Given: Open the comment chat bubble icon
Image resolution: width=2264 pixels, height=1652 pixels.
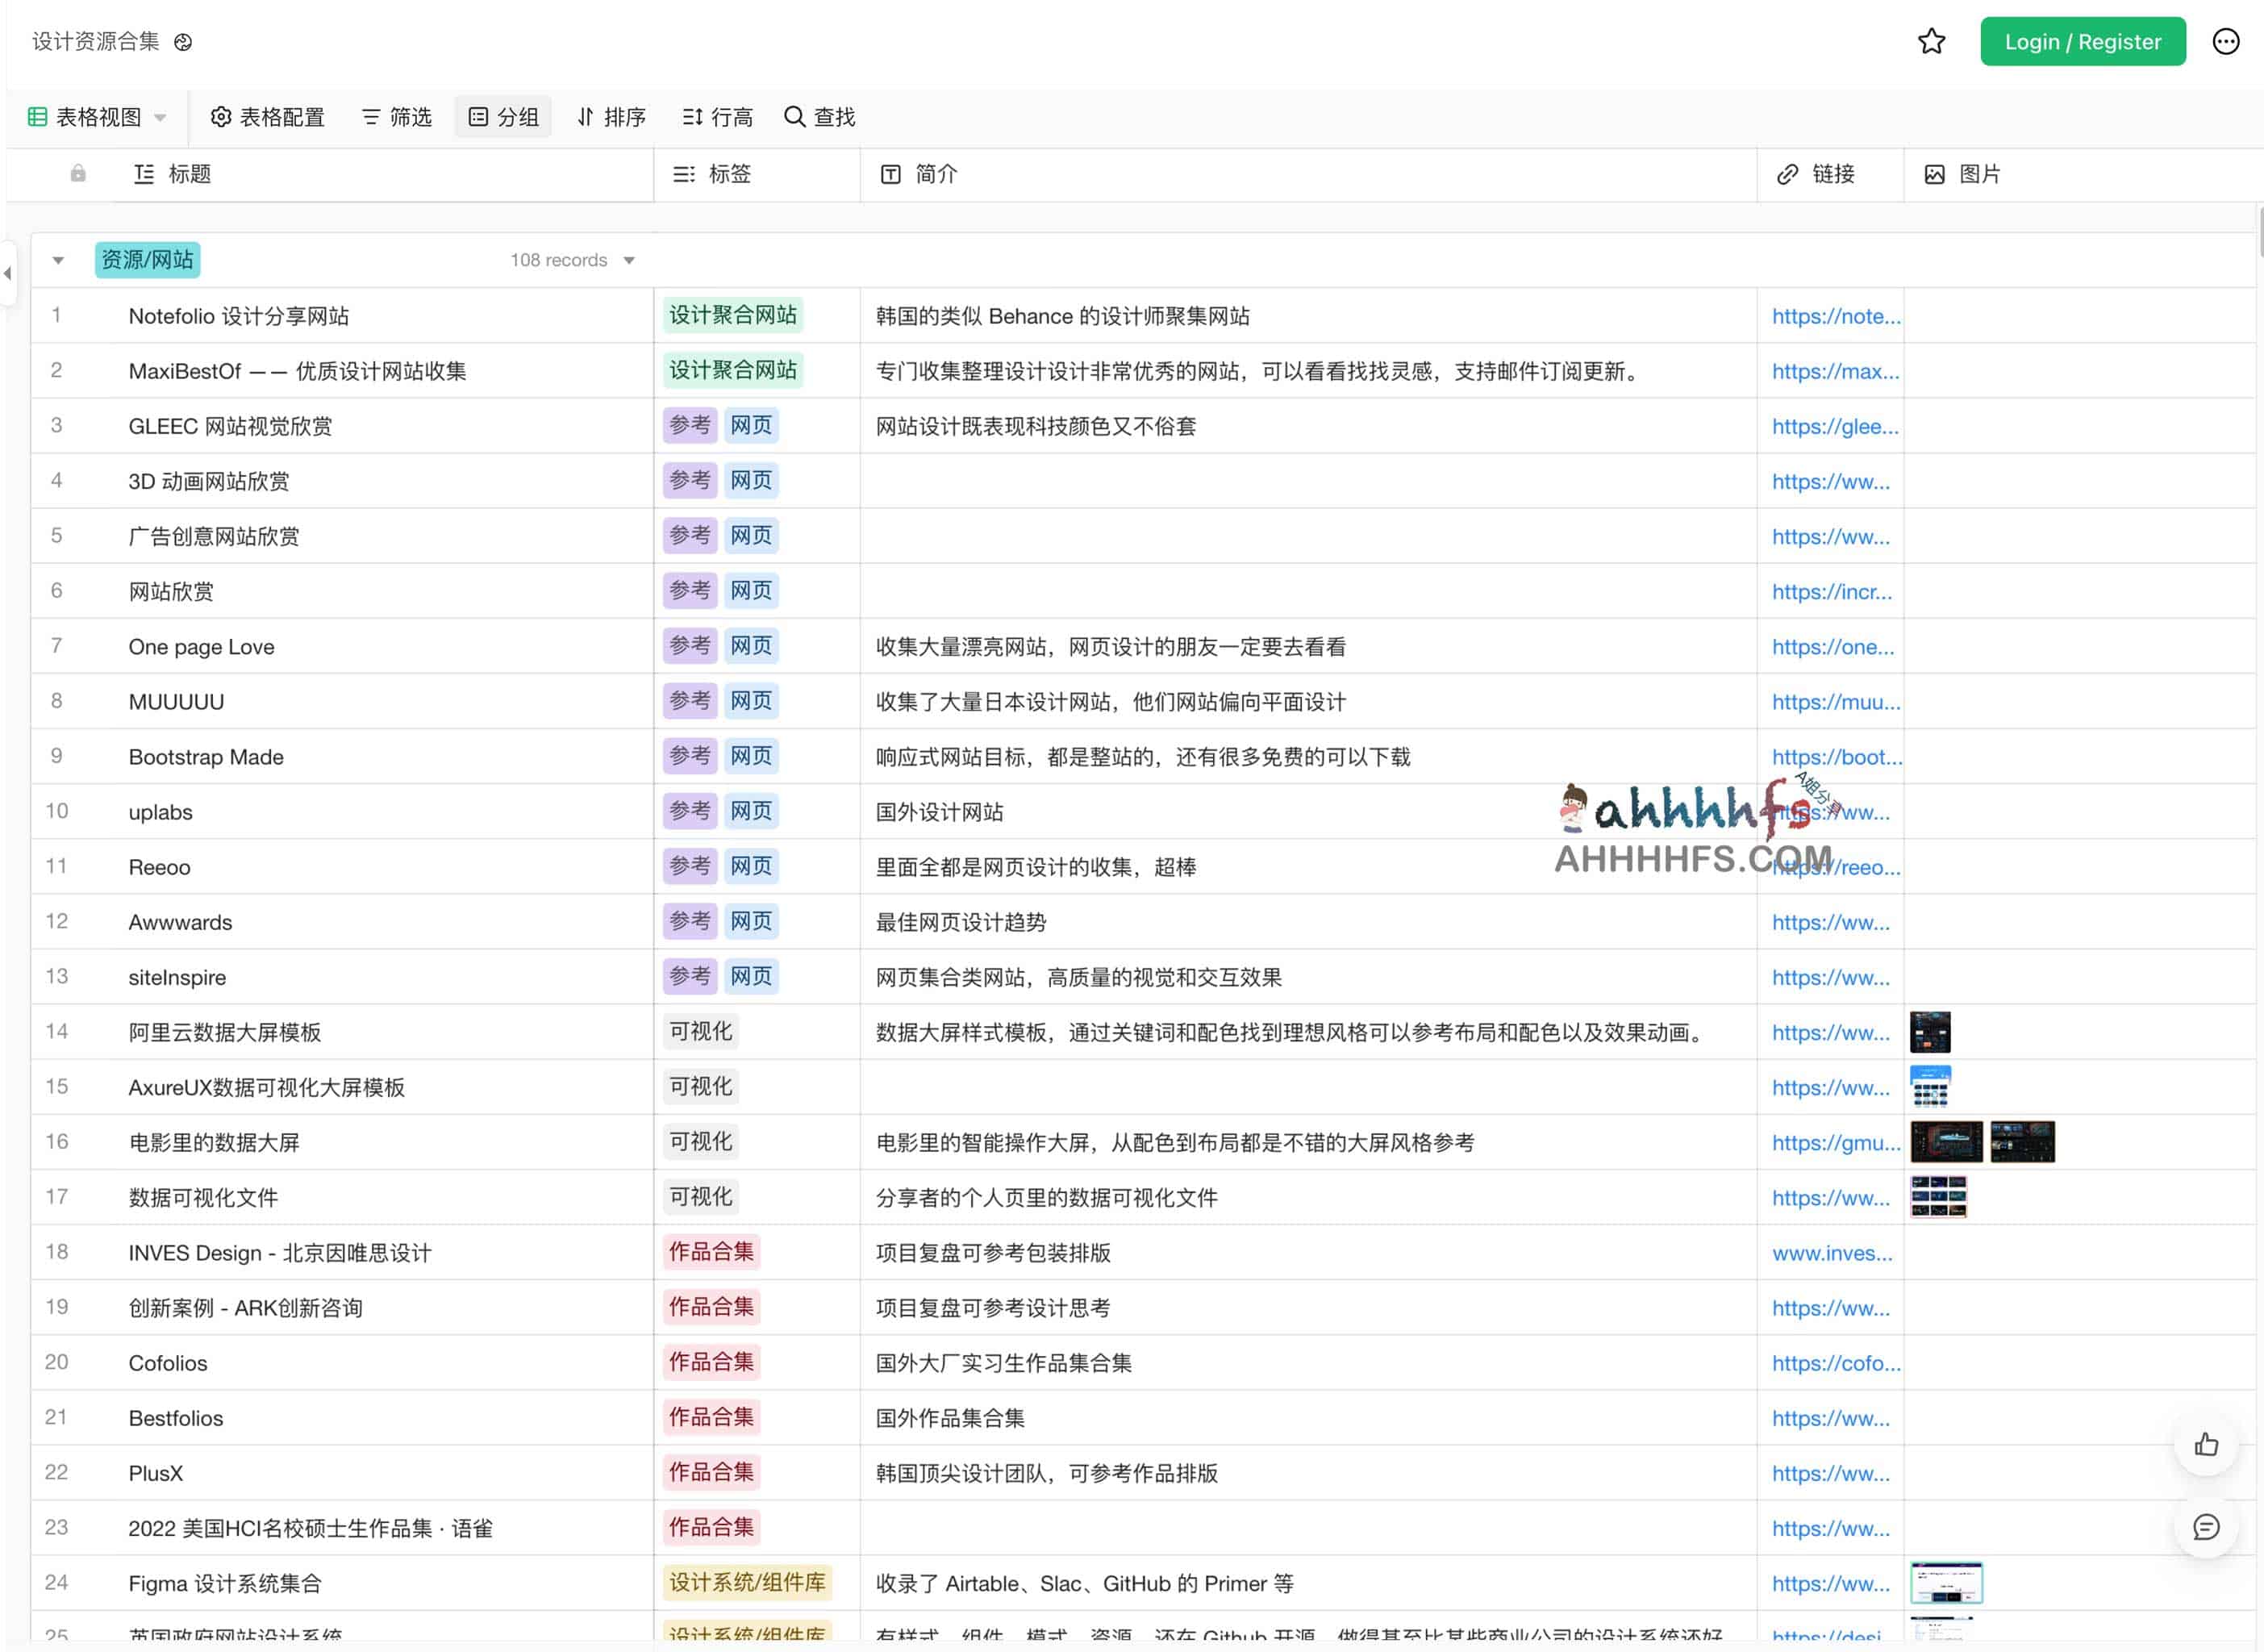Looking at the screenshot, I should tap(2206, 1527).
